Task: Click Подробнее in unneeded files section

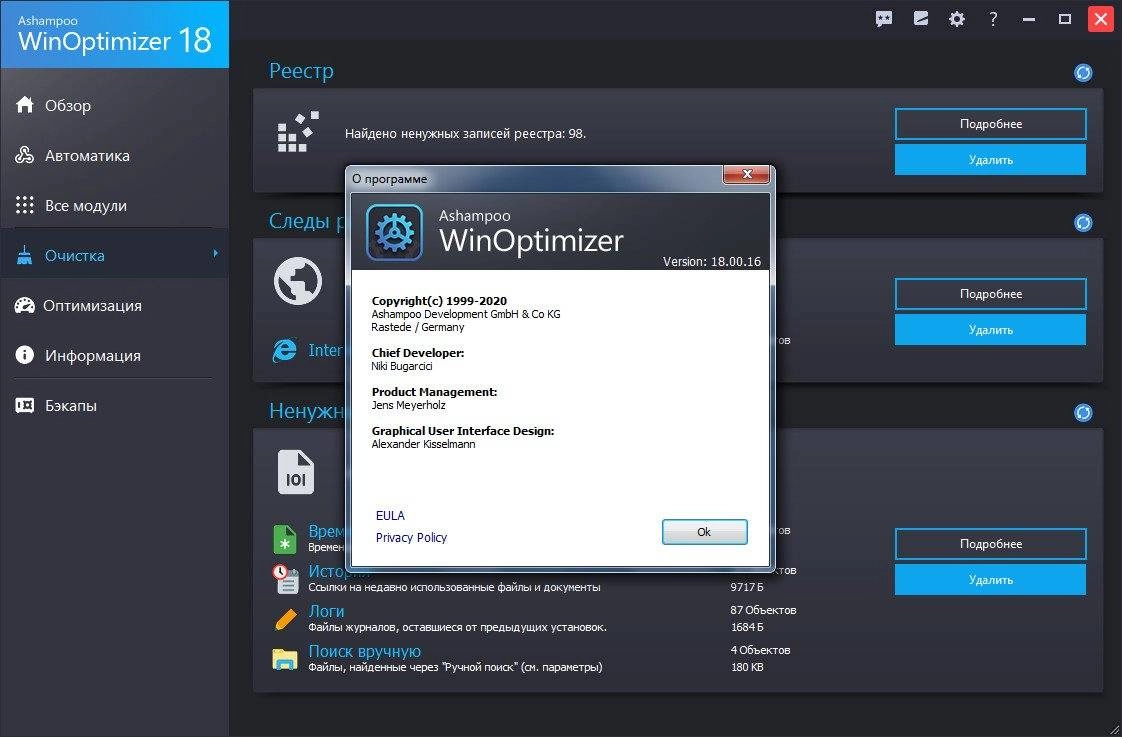Action: coord(990,544)
